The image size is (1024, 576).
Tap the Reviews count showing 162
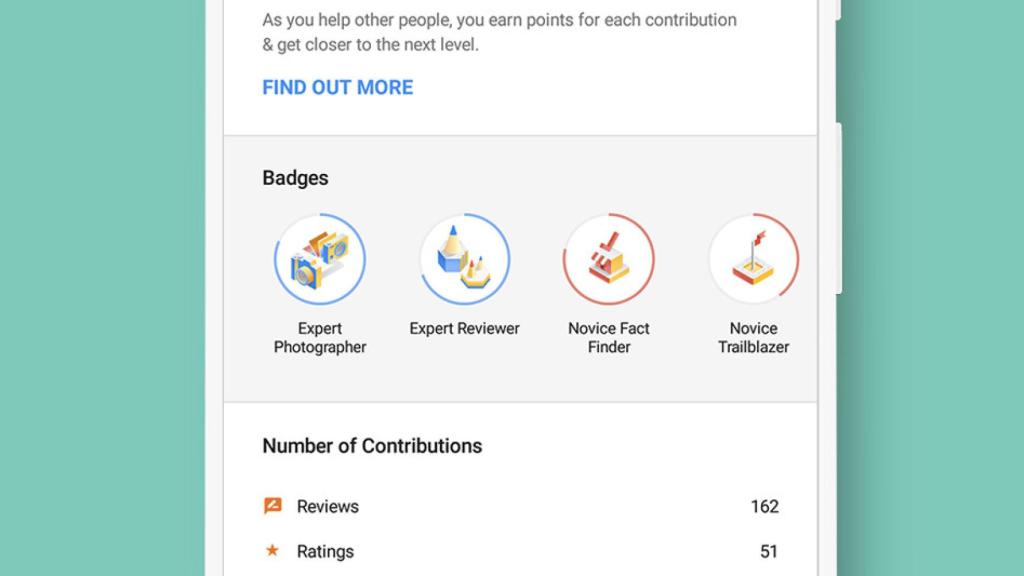point(766,506)
